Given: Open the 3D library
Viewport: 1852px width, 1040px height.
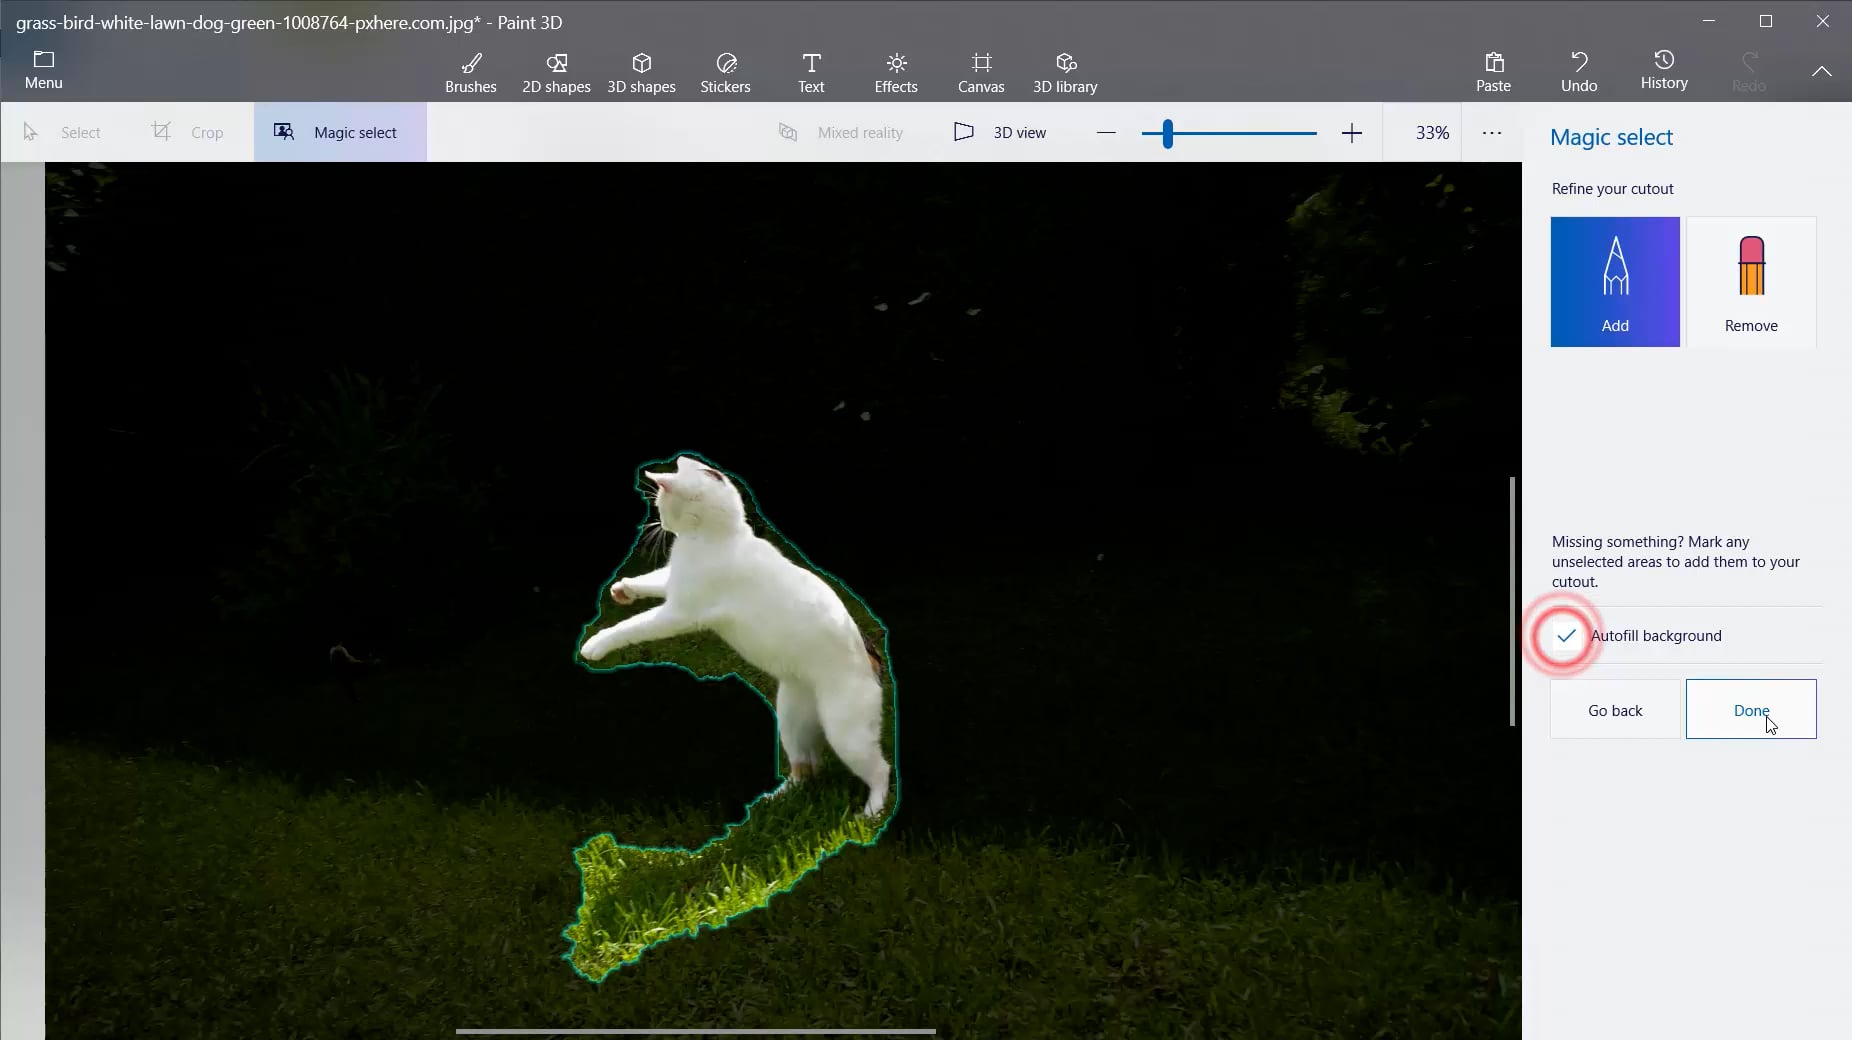Looking at the screenshot, I should (1065, 72).
